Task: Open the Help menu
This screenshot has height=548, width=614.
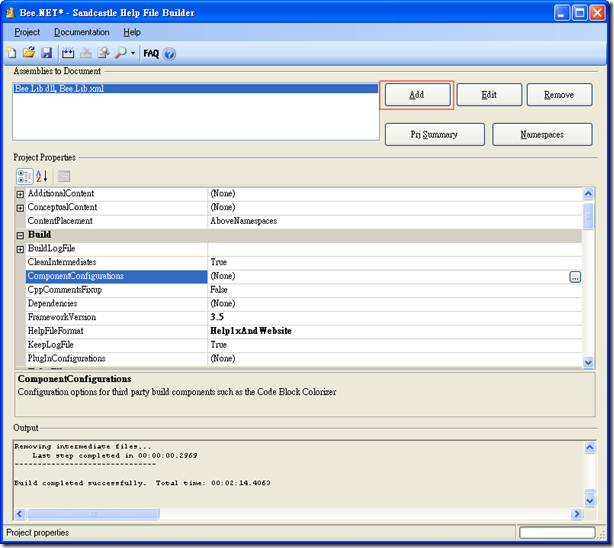Action: pos(132,32)
